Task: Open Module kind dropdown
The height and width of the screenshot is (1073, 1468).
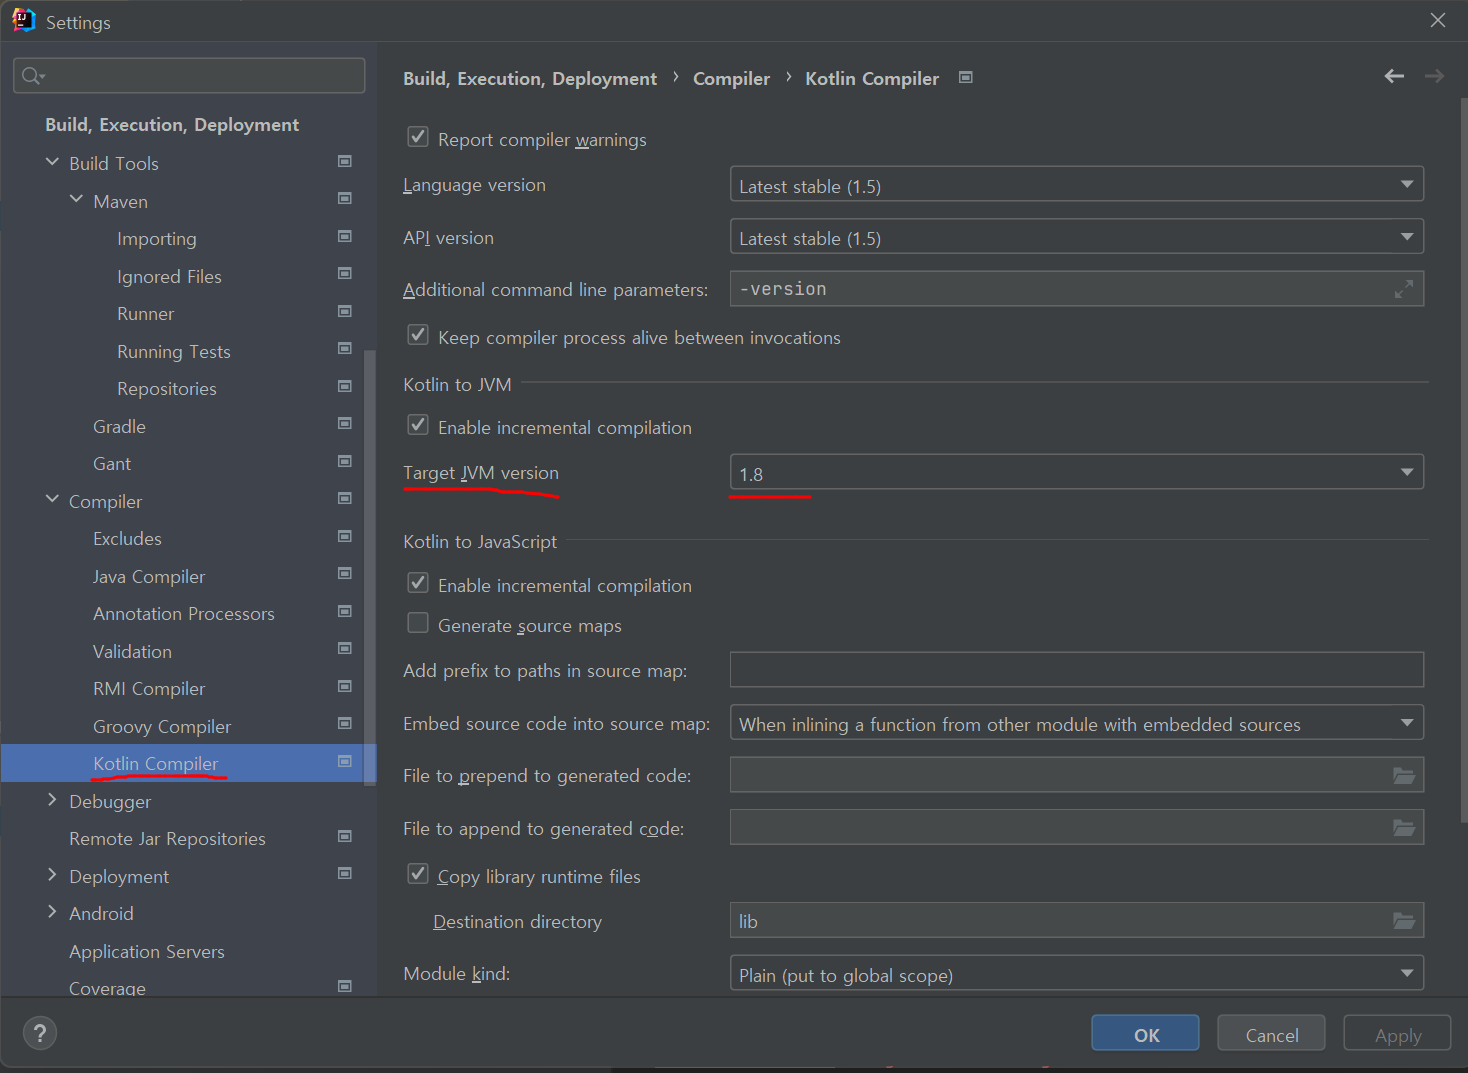Action: 1077,973
